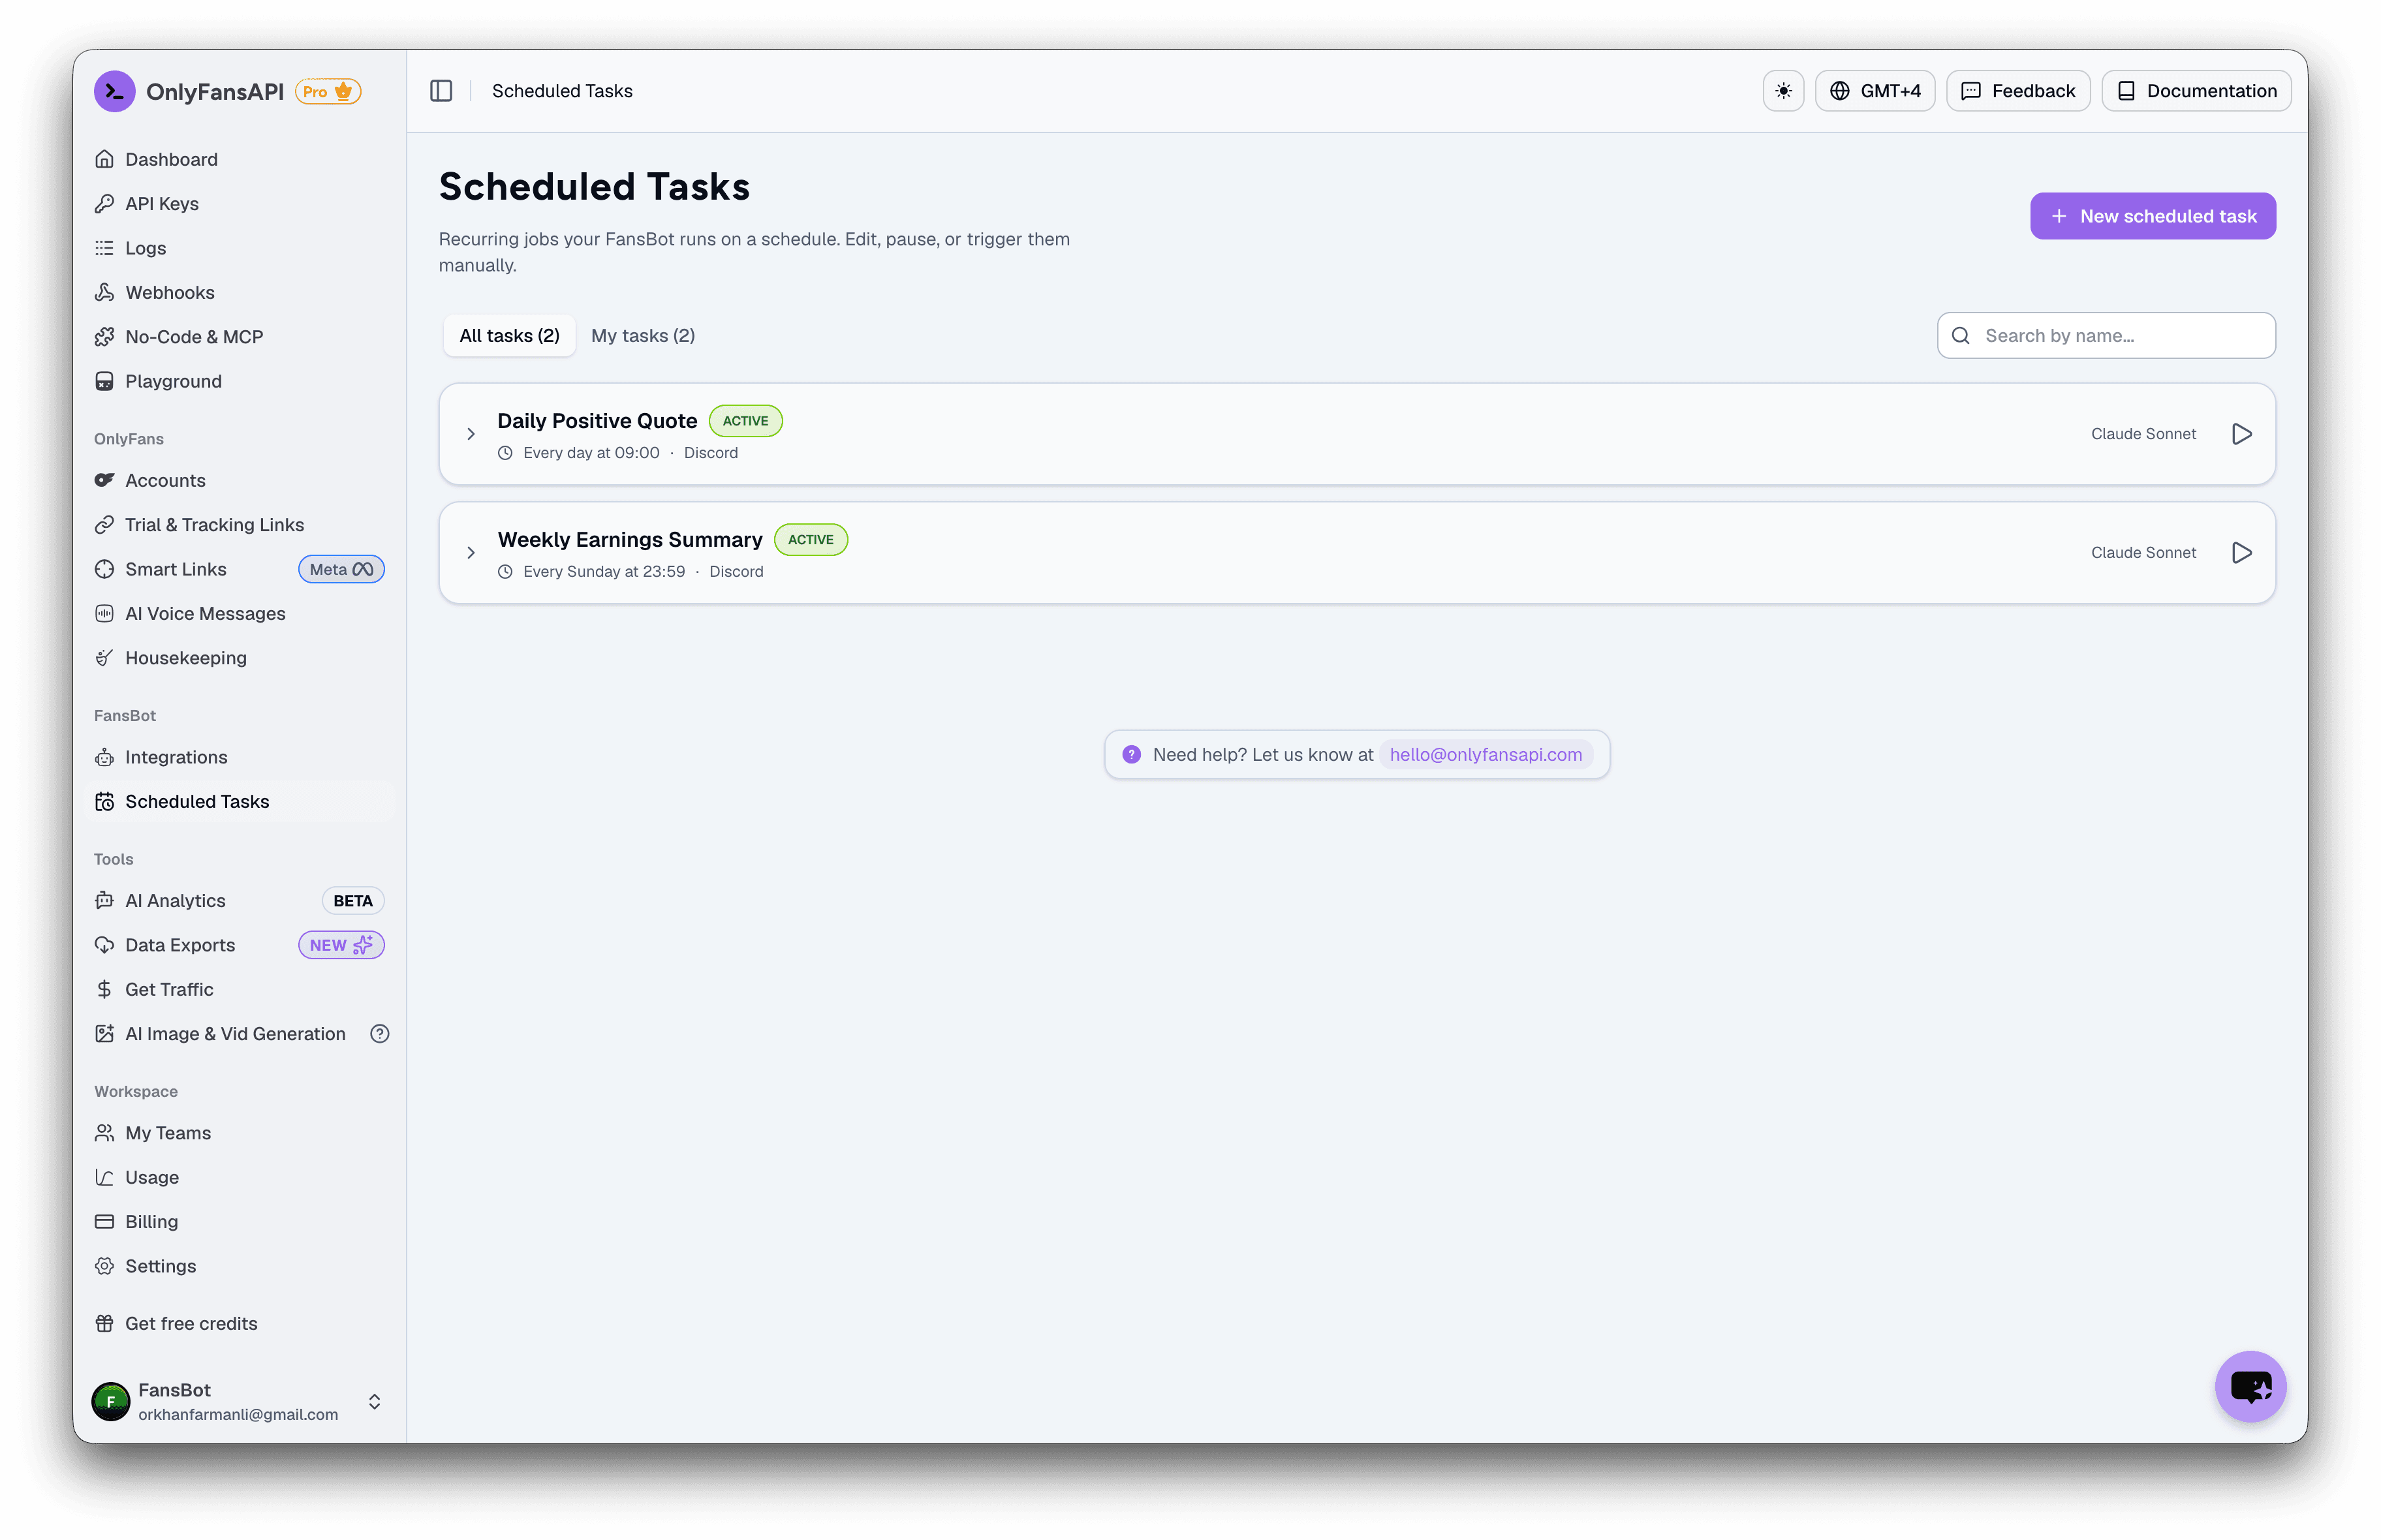Open AI Image & Vid Generation
The width and height of the screenshot is (2381, 1540).
pos(235,1034)
